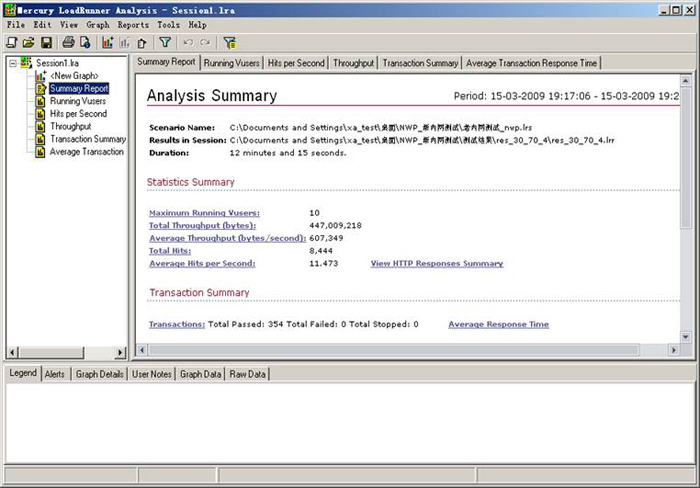Click the Print toolbar icon
The height and width of the screenshot is (488, 700).
[x=68, y=42]
